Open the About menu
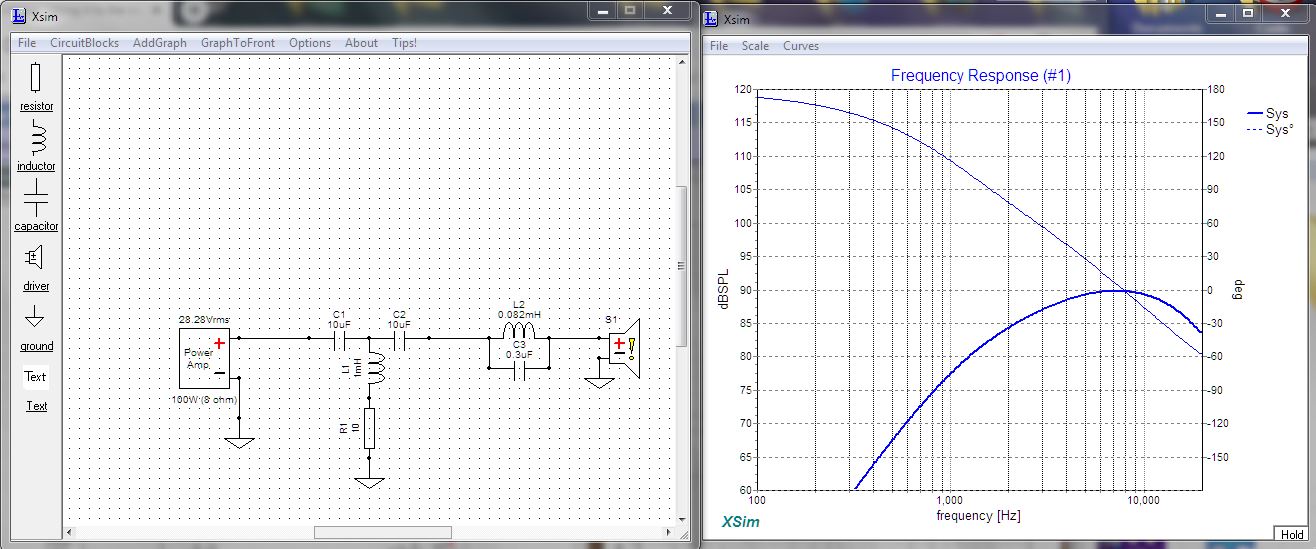1316x549 pixels. [361, 43]
